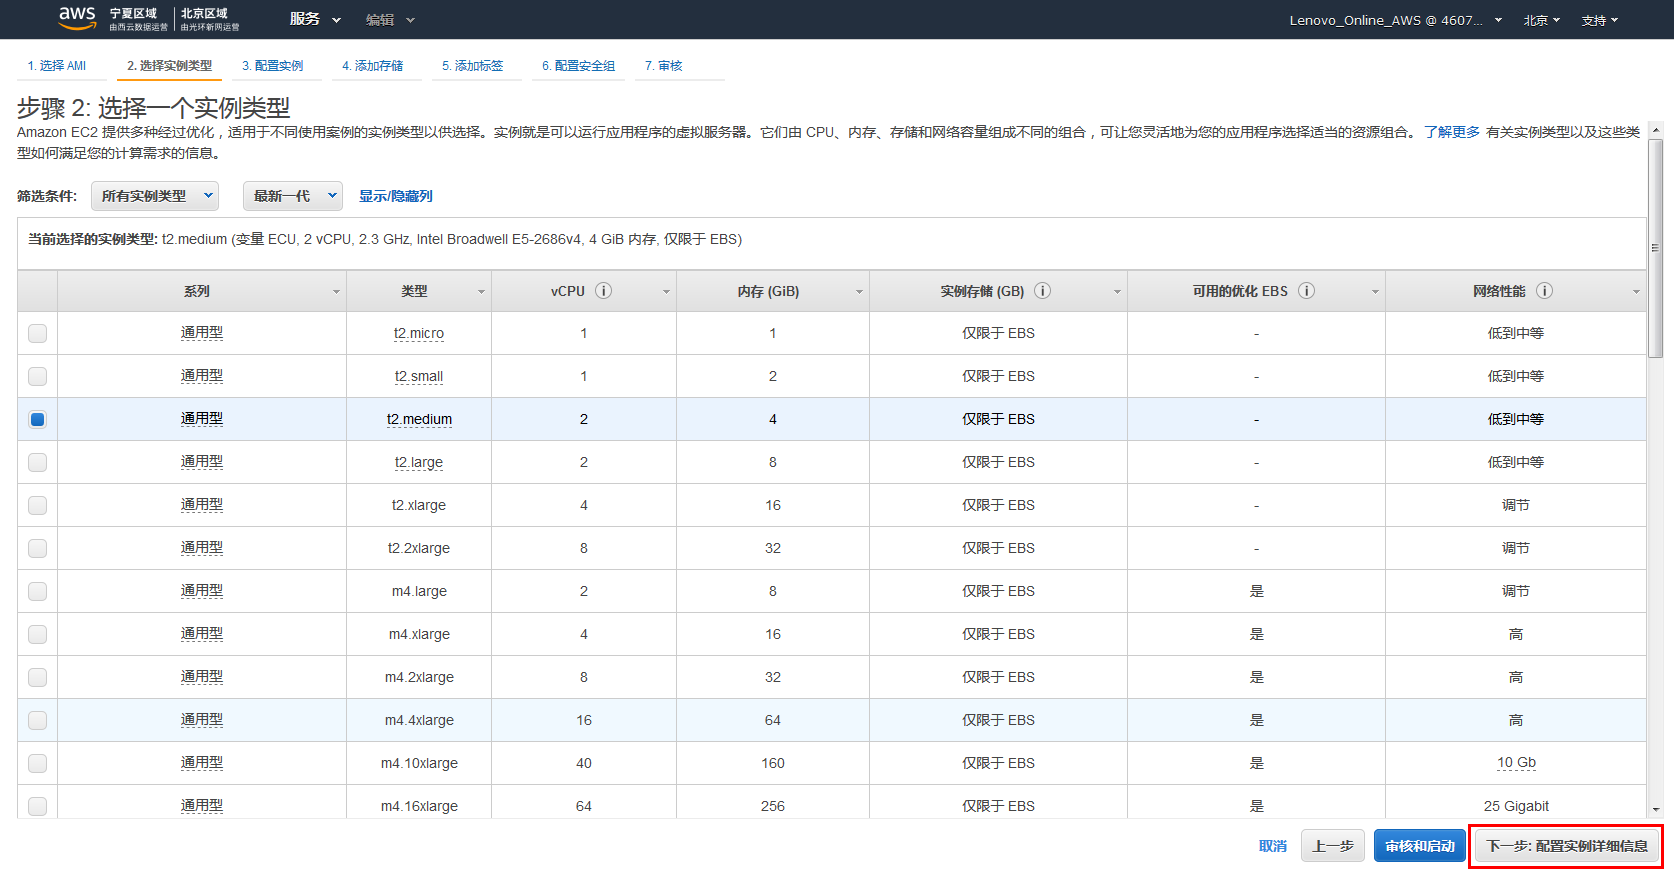Go to step 1 选择 AMI tab
The height and width of the screenshot is (879, 1674).
[57, 66]
